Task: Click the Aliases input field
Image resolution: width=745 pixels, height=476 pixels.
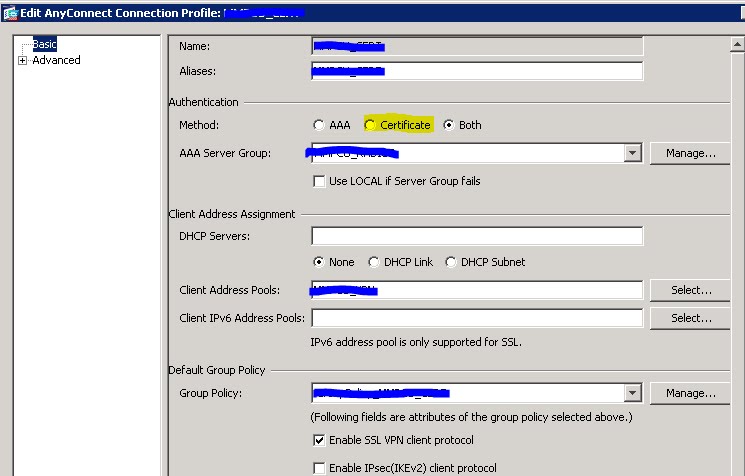Action: pos(477,71)
